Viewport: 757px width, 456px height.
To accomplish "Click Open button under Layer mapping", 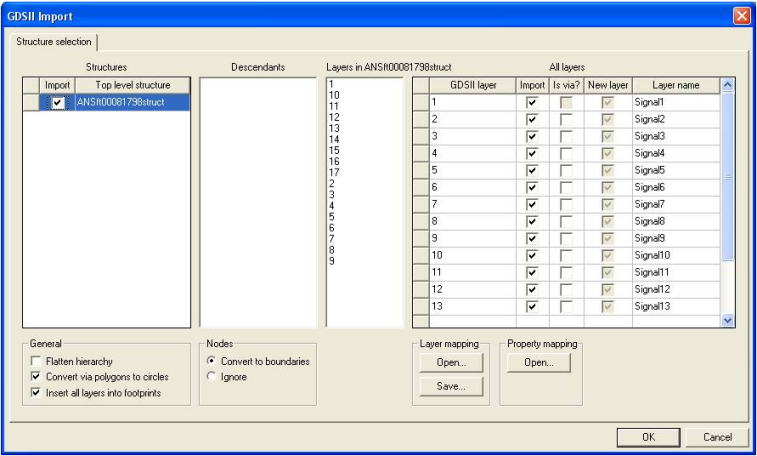I will click(452, 363).
